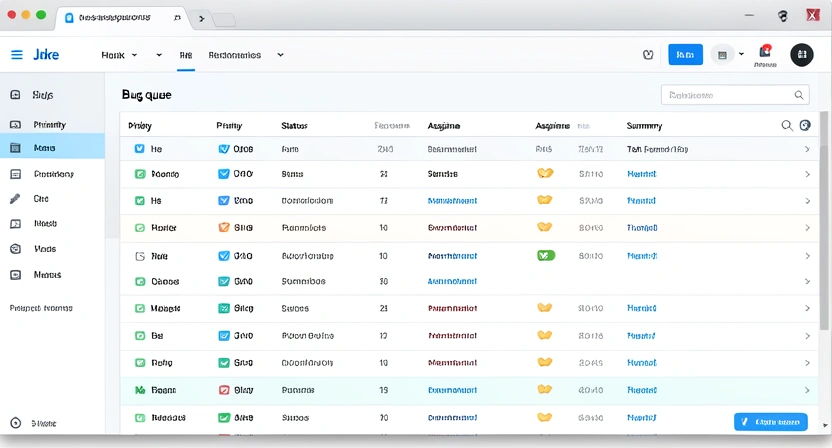Viewport: 832px width, 448px height.
Task: Click the Jrke logo
Action: coord(46,55)
